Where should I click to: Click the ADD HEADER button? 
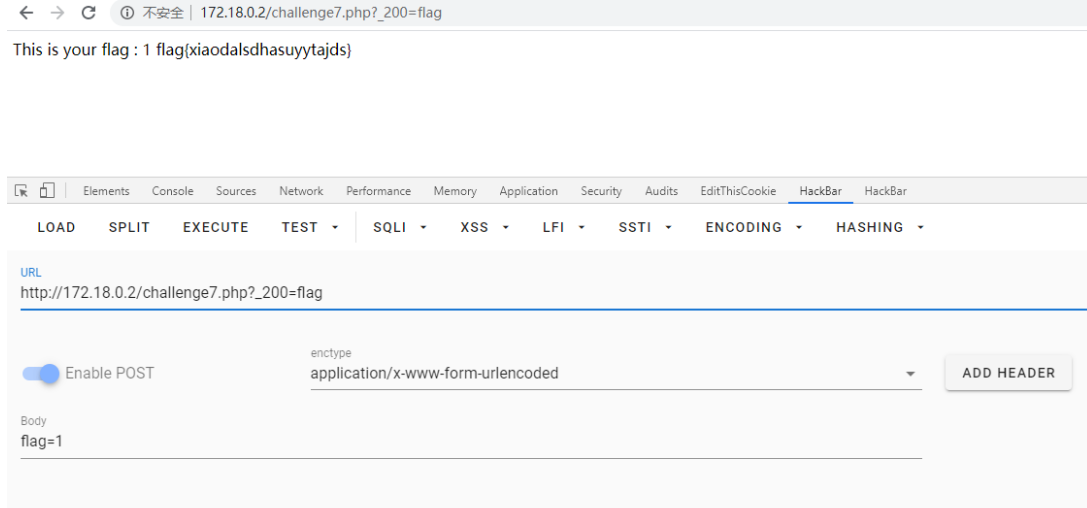point(1008,373)
